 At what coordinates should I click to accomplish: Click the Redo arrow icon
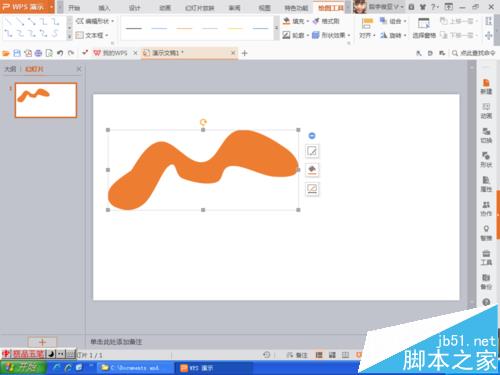tap(71, 53)
